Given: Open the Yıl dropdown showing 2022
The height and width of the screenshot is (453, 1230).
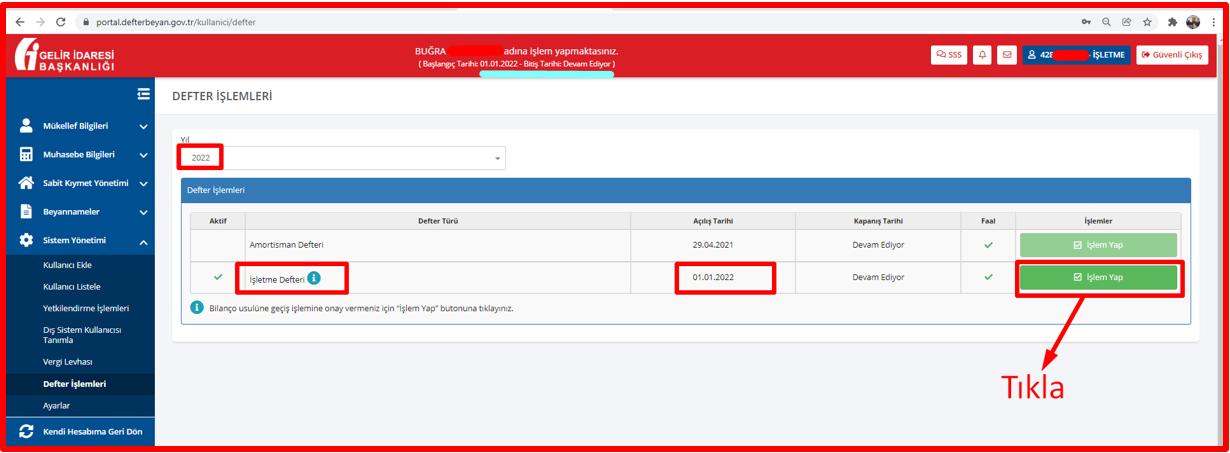Looking at the screenshot, I should click(342, 158).
